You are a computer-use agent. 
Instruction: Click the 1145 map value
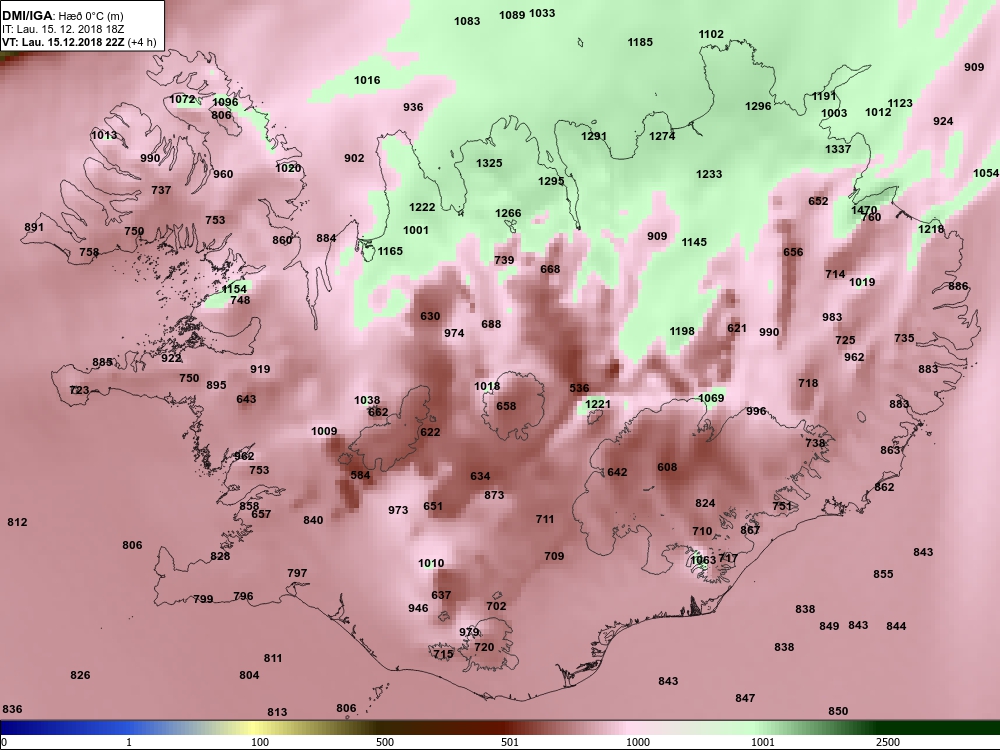(x=694, y=242)
